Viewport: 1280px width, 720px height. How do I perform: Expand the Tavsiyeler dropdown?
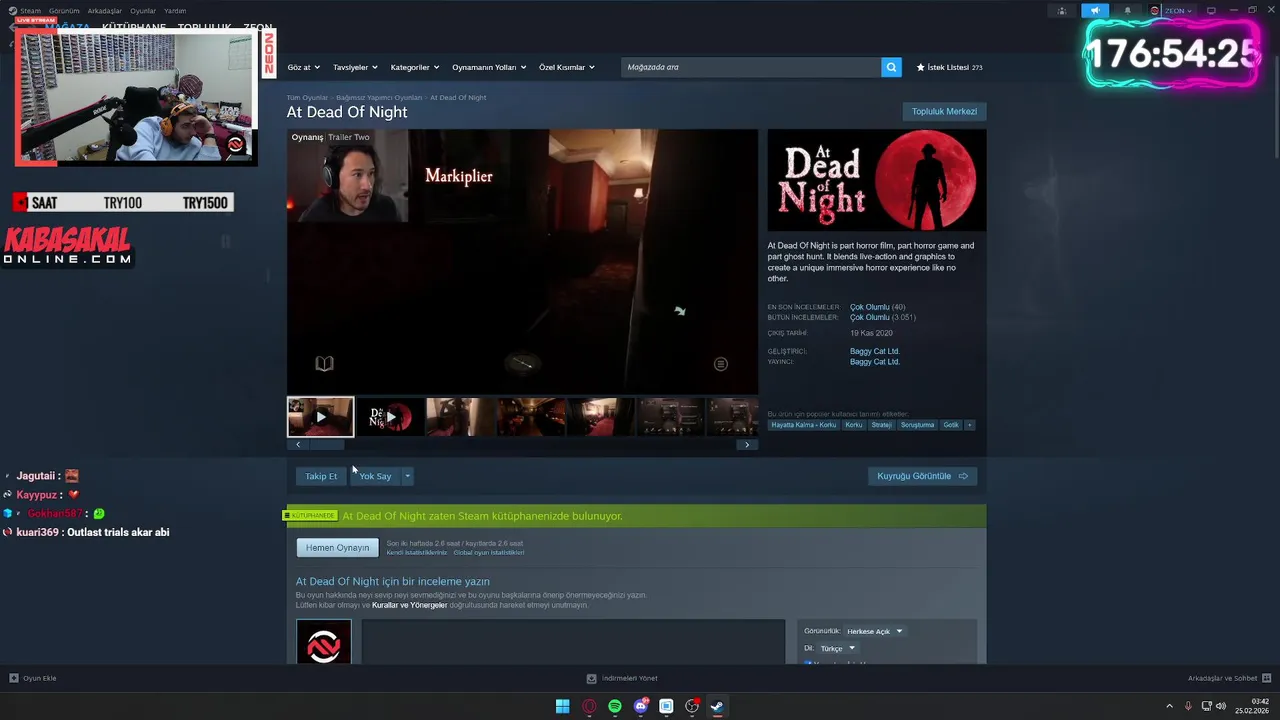(355, 67)
